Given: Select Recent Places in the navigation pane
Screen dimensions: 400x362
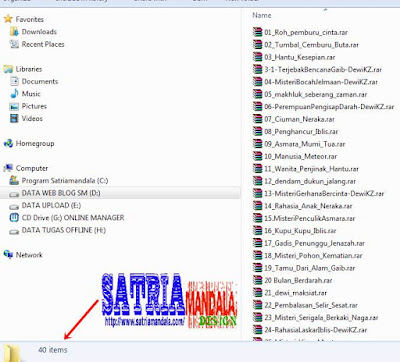Looking at the screenshot, I should pos(43,44).
